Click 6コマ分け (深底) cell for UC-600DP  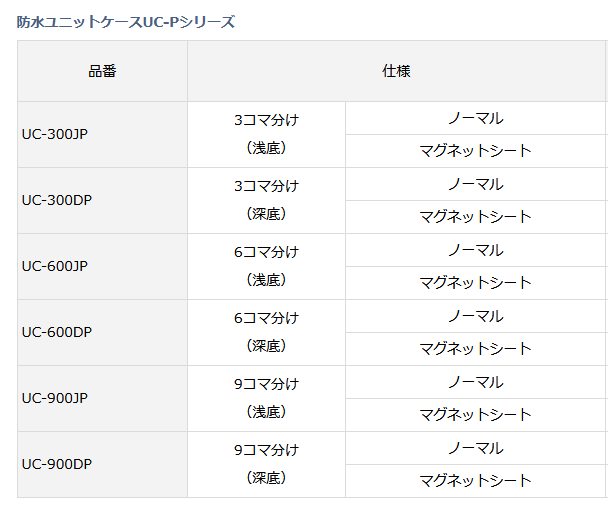point(266,332)
